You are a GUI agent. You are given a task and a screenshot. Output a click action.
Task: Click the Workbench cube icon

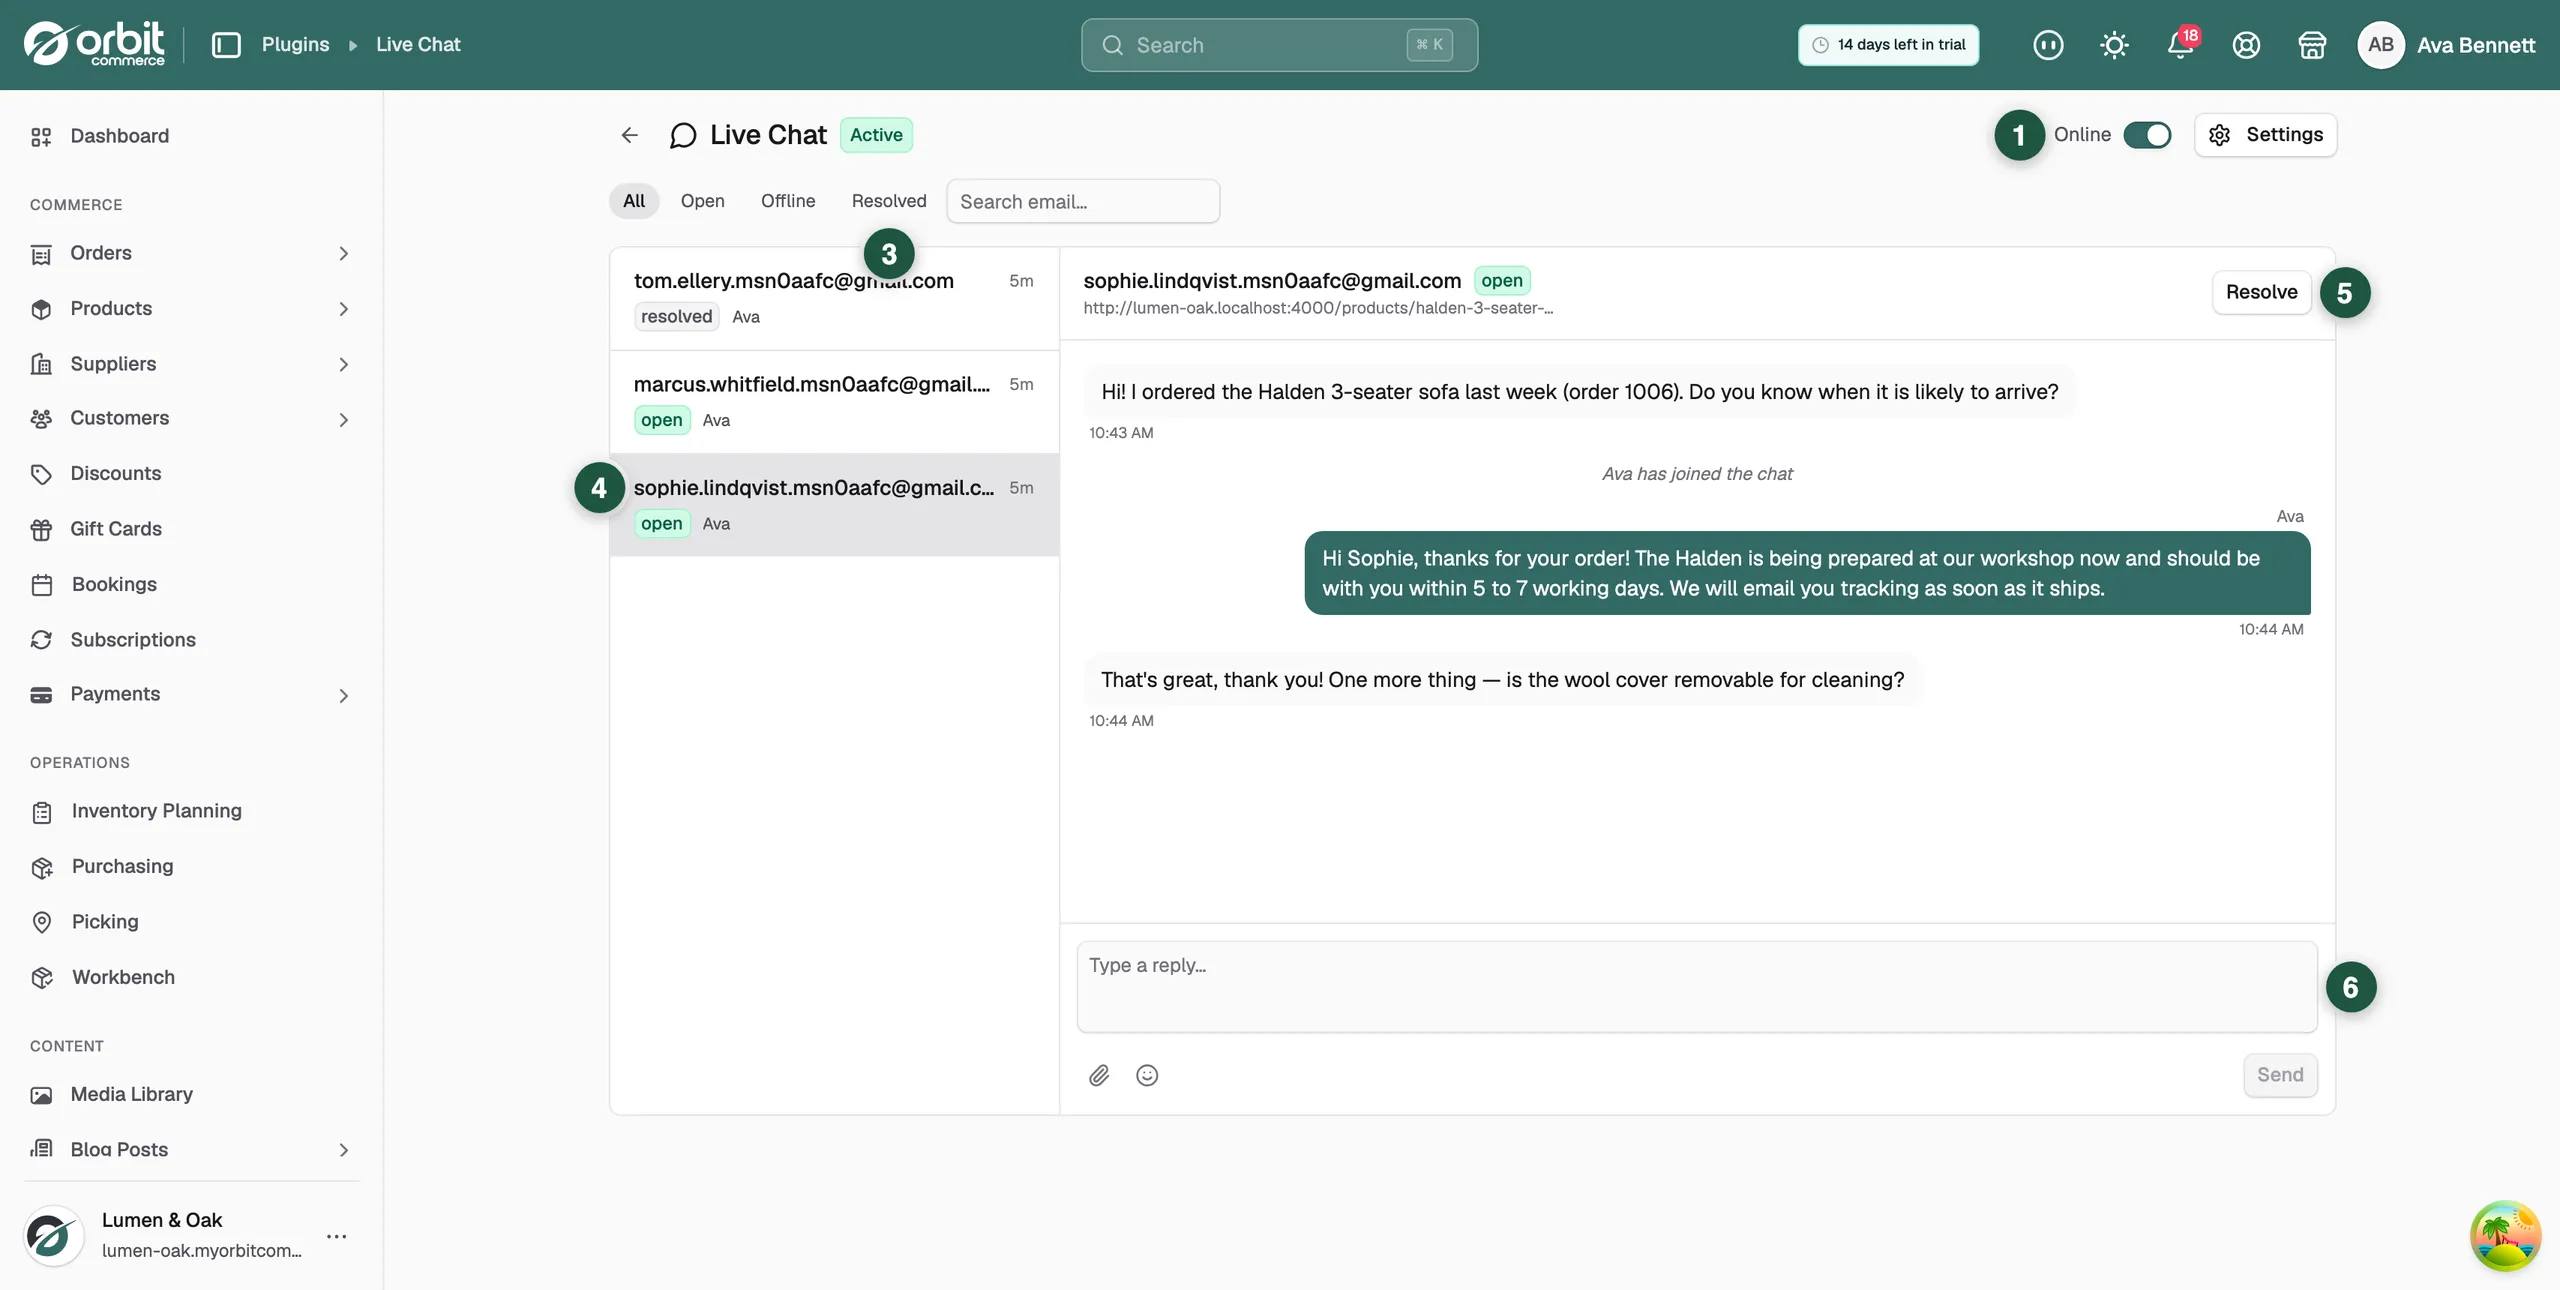[x=41, y=978]
